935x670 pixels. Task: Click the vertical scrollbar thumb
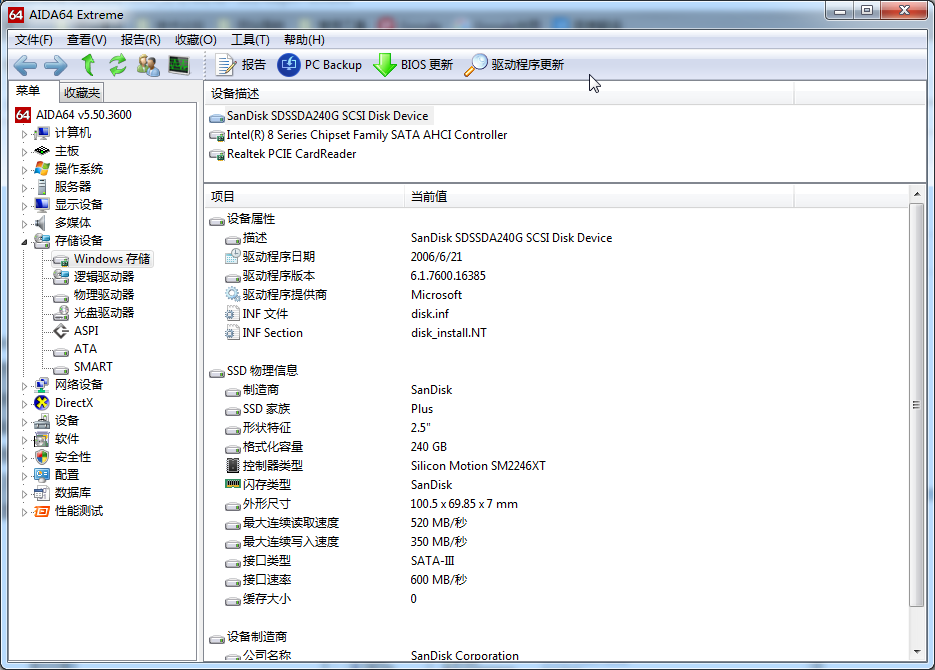point(917,405)
